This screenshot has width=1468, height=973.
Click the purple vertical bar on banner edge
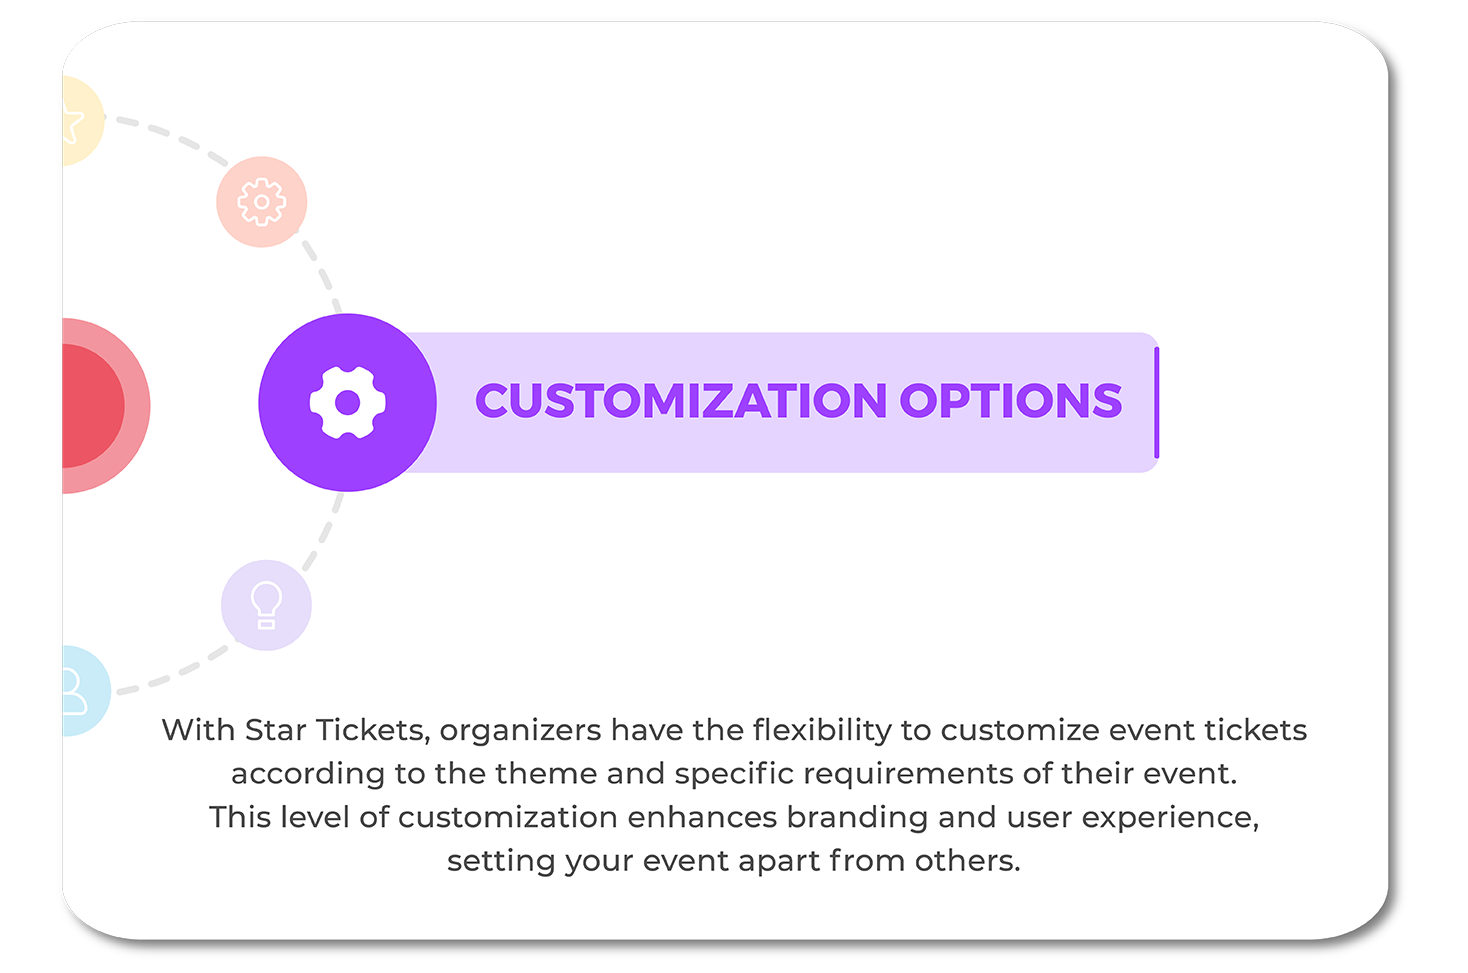[1156, 402]
